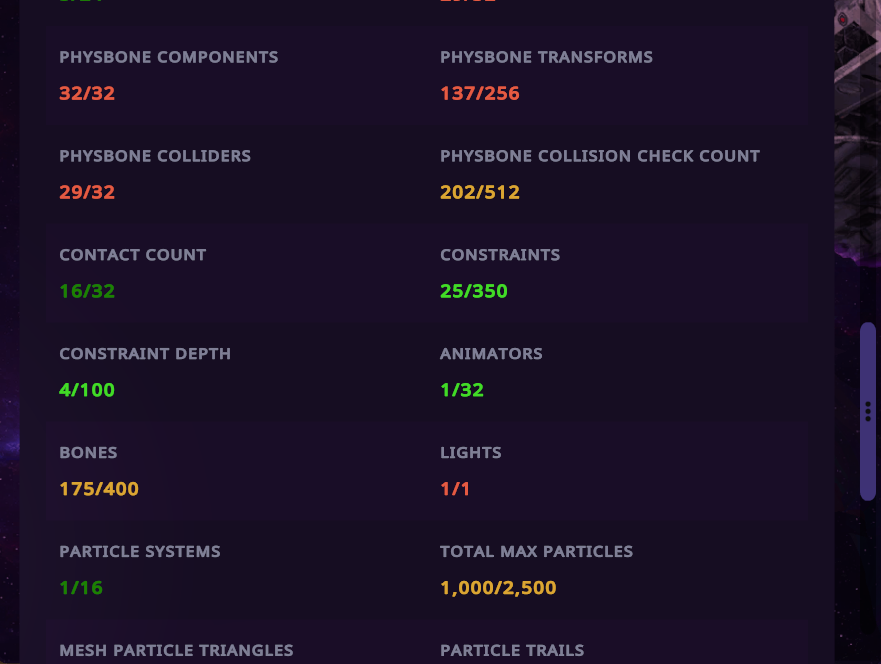Click the Mesh Particle Triangles label
This screenshot has width=881, height=664.
pyautogui.click(x=176, y=651)
